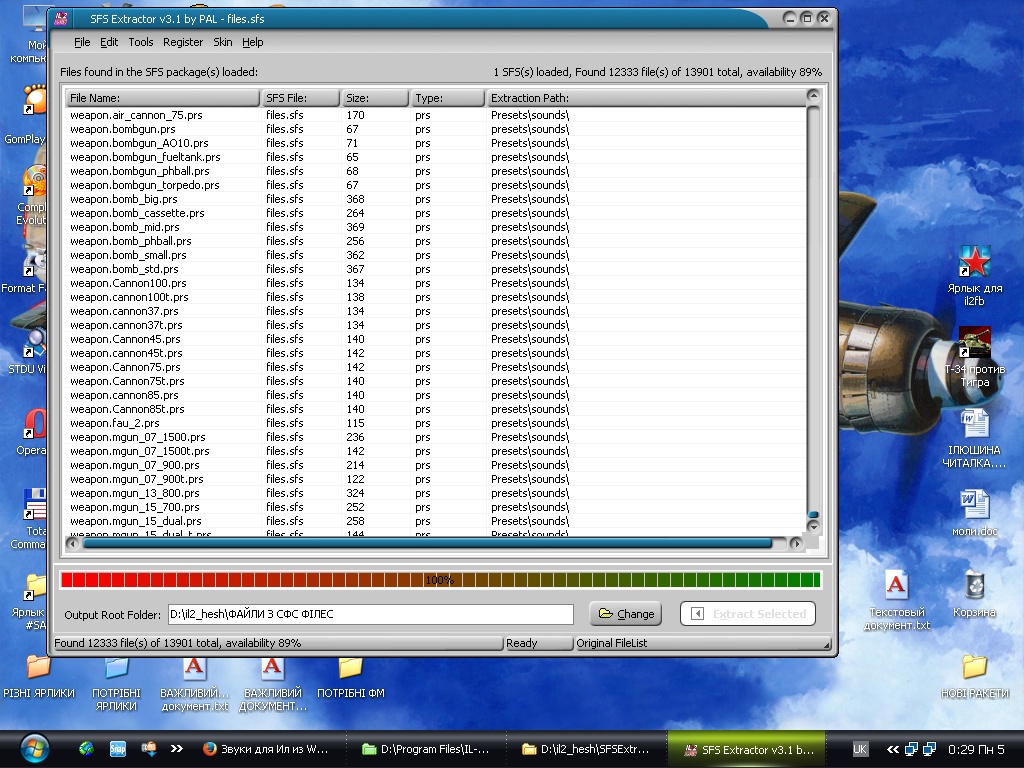Select the weapon.bomb_small.prs file
The width and height of the screenshot is (1024, 768).
(x=128, y=255)
